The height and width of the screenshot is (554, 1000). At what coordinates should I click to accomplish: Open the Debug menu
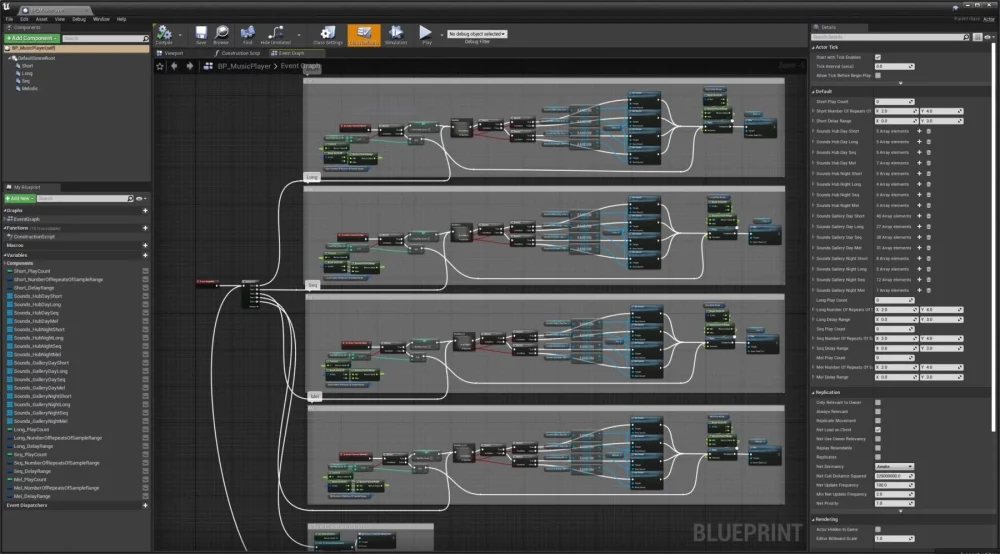[x=79, y=19]
